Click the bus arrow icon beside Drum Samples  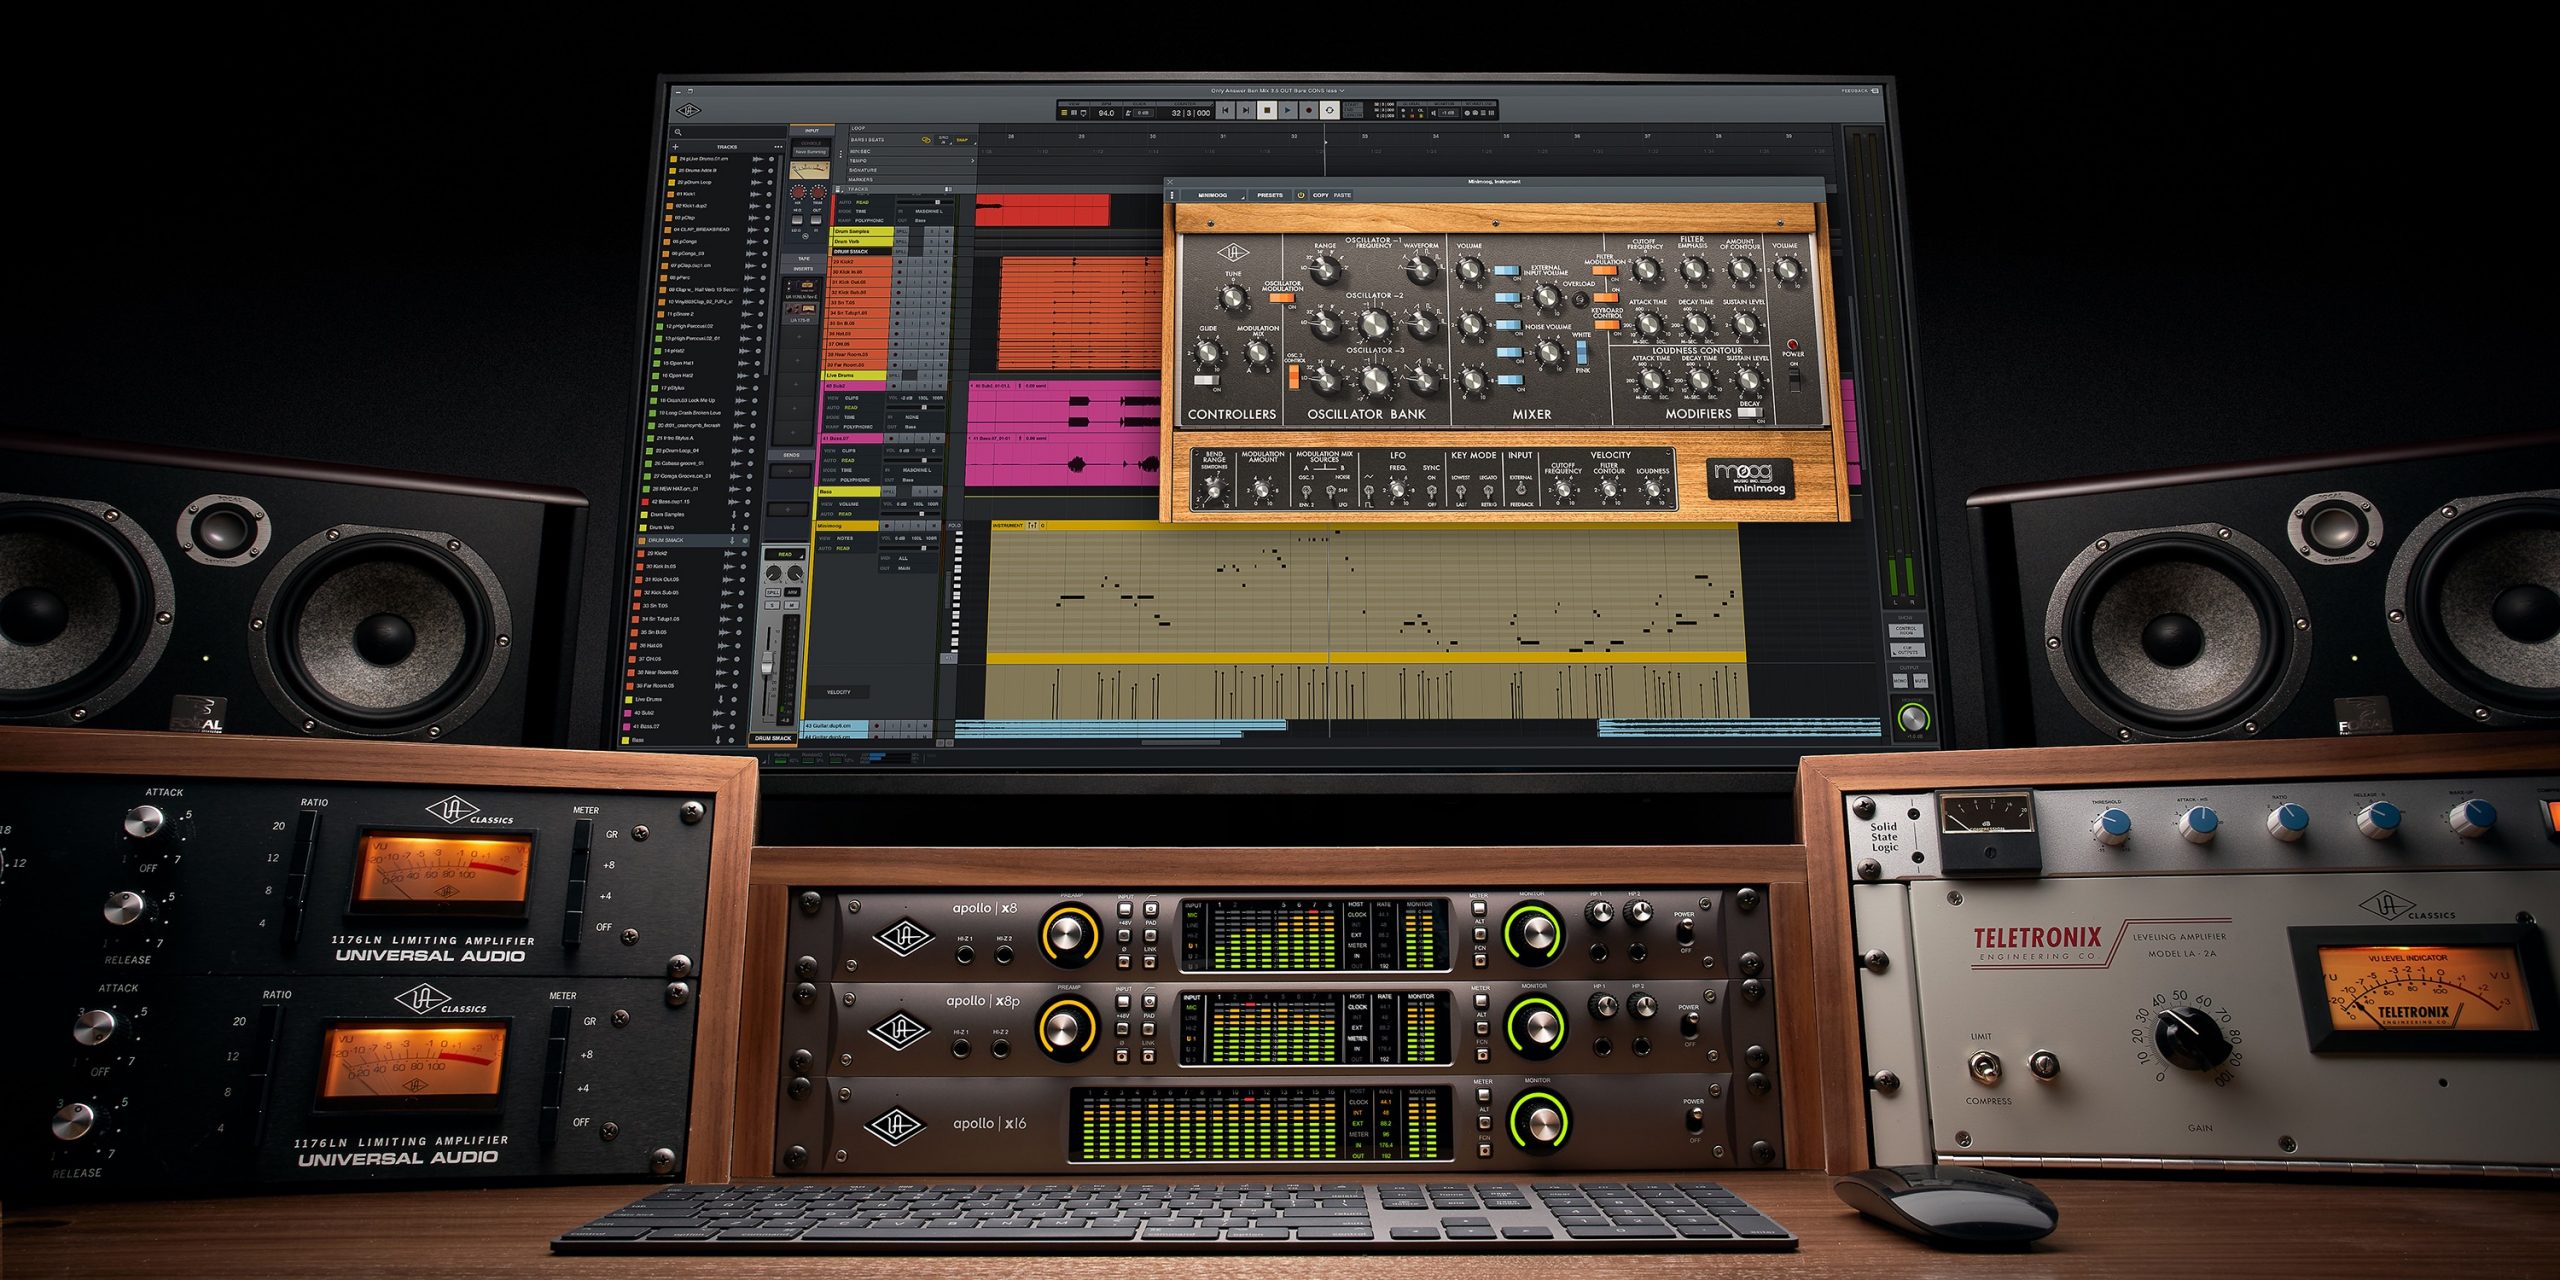734,514
